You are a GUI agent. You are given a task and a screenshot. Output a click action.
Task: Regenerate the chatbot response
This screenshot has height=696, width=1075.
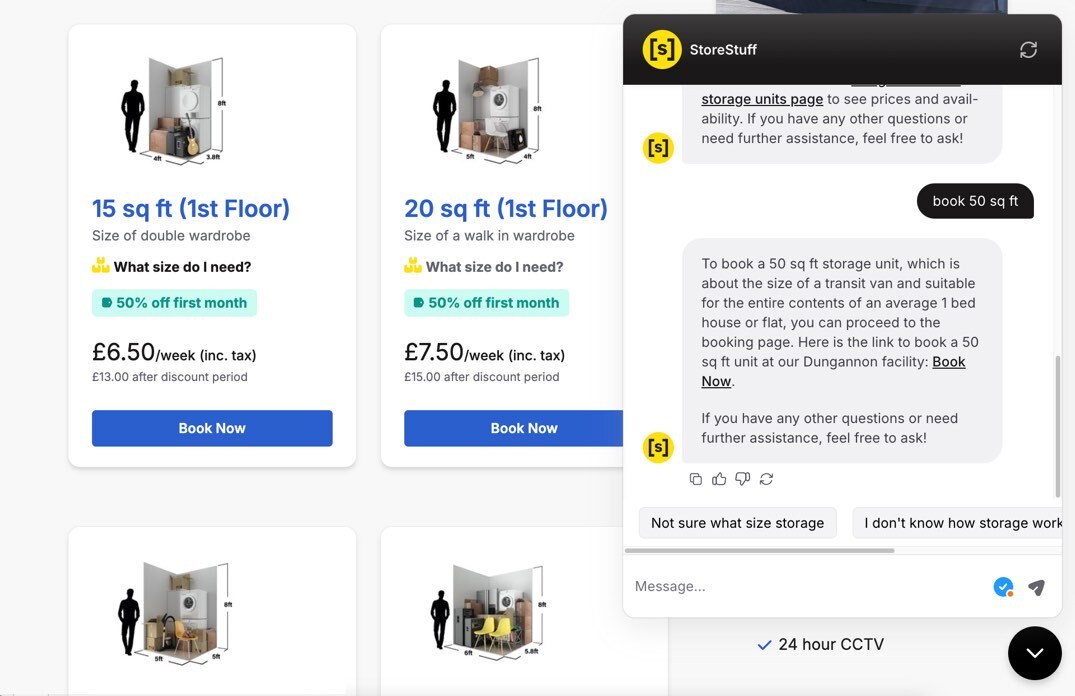766,479
